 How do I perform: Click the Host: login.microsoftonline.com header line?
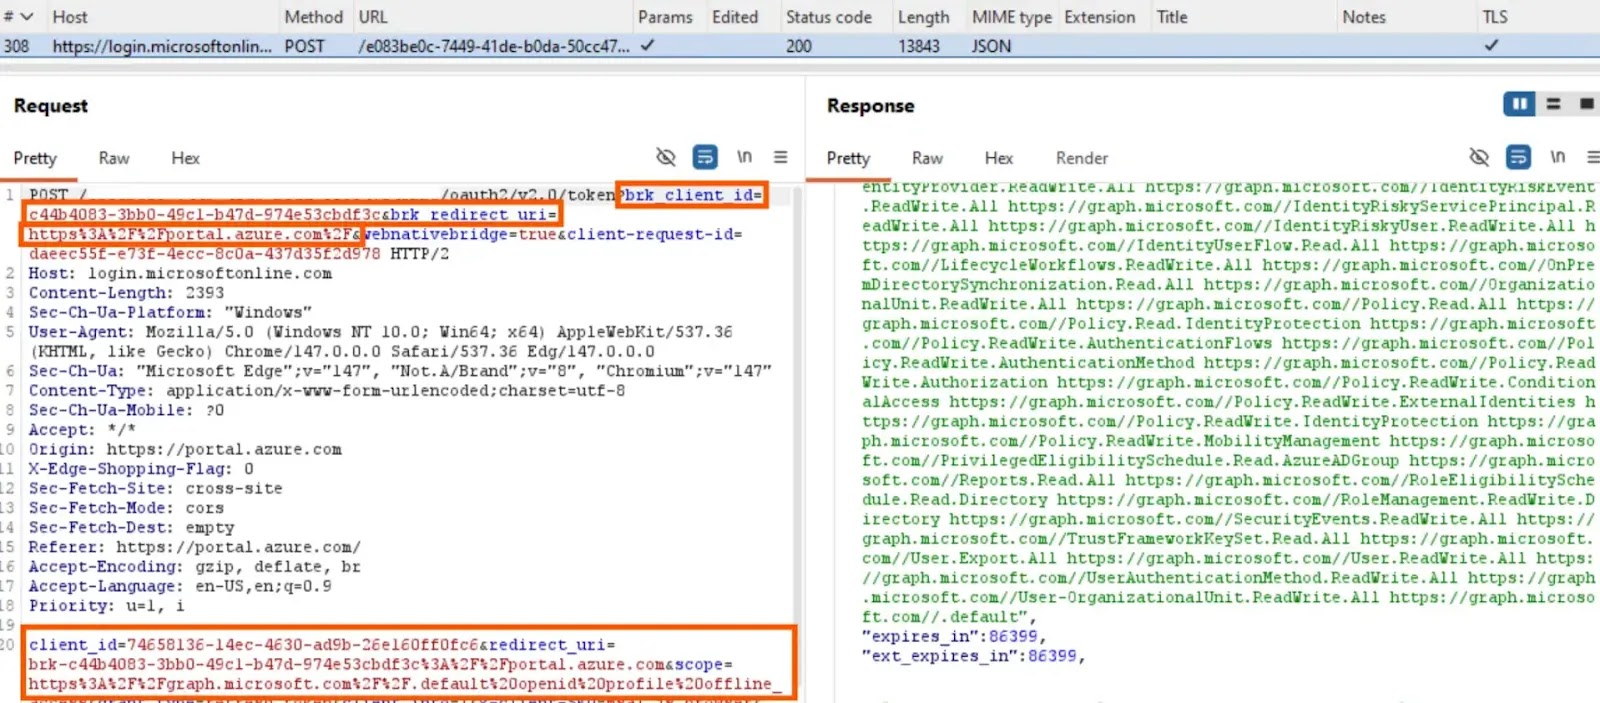click(180, 273)
